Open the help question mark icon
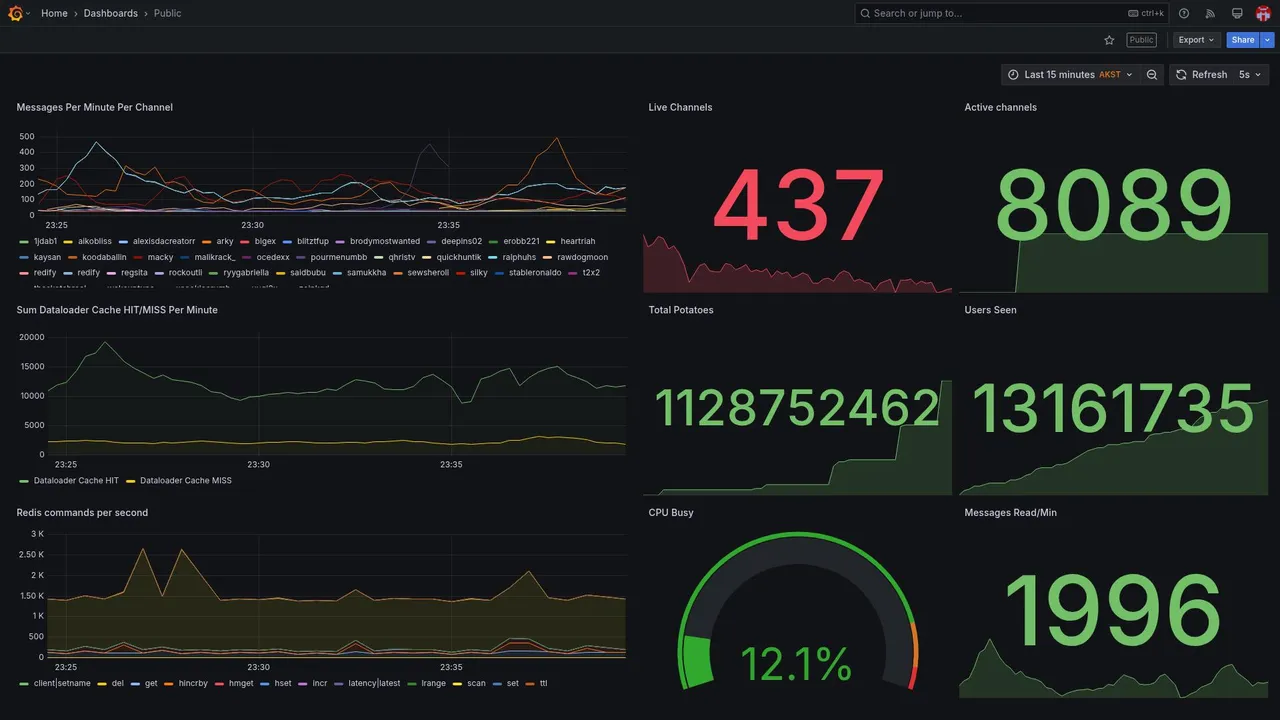 pyautogui.click(x=1184, y=13)
